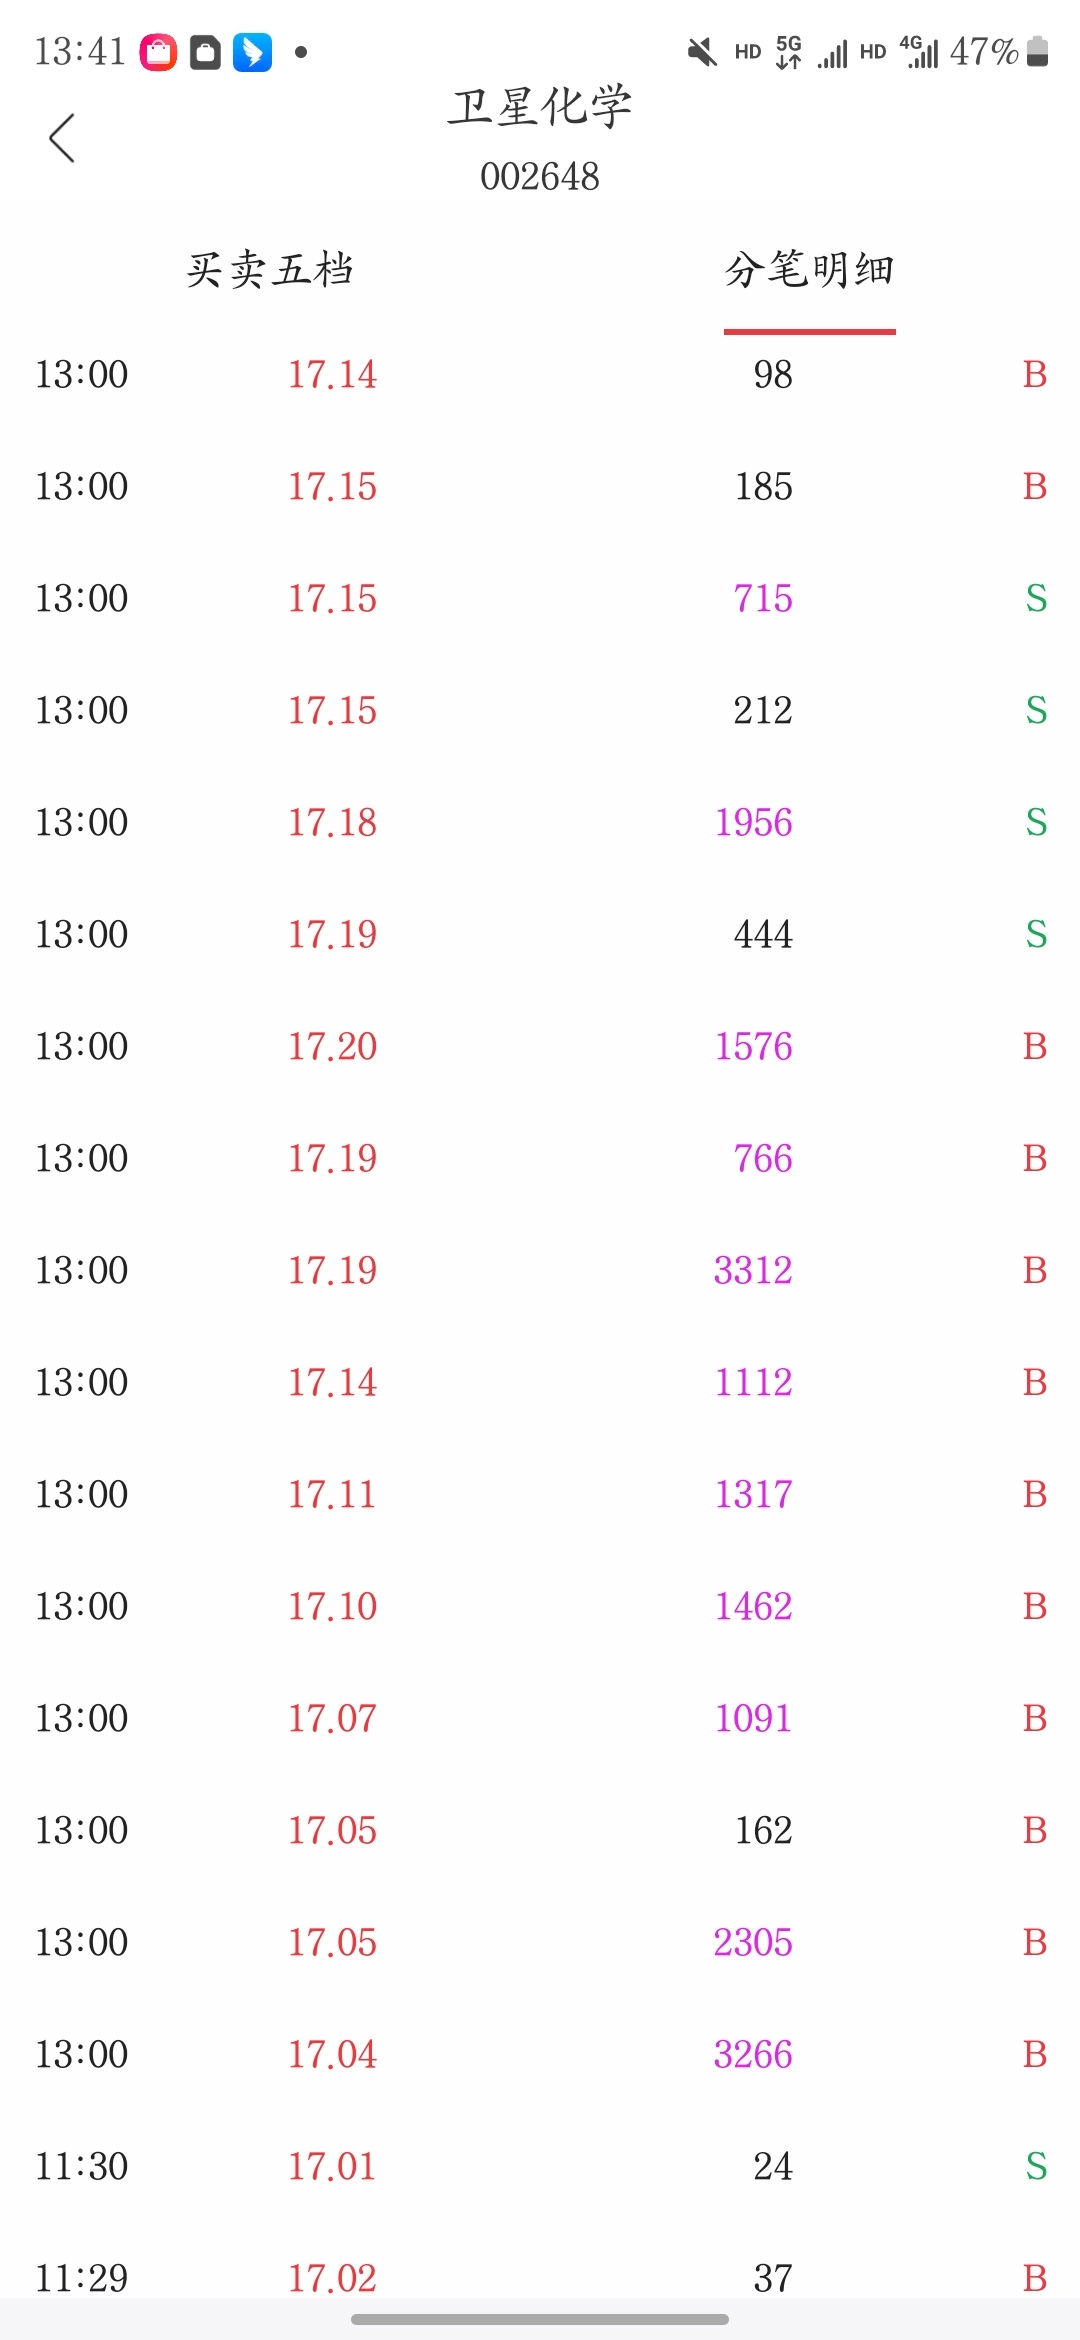Tap the stock code 002648

pyautogui.click(x=540, y=177)
